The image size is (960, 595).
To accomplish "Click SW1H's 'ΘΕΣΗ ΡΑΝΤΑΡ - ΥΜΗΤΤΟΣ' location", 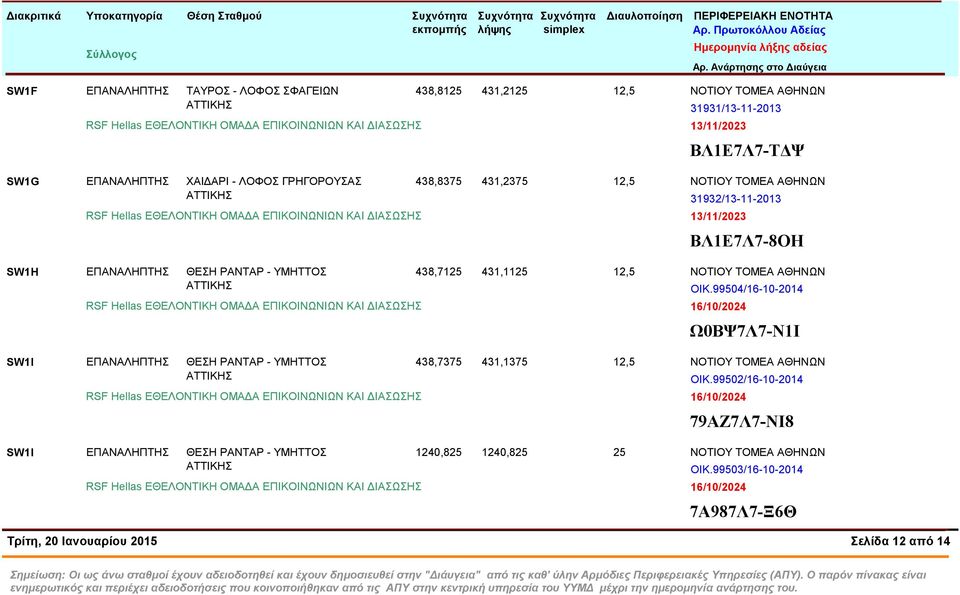I will coord(256,271).
